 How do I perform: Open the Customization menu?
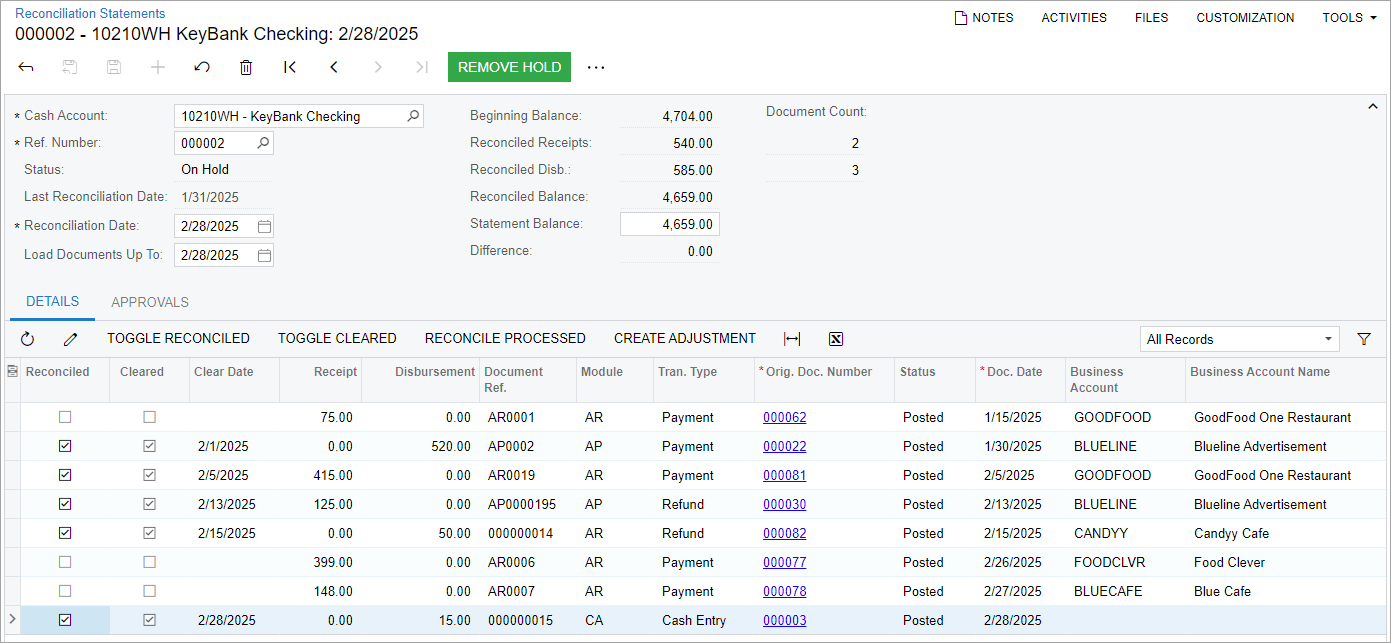click(x=1245, y=17)
